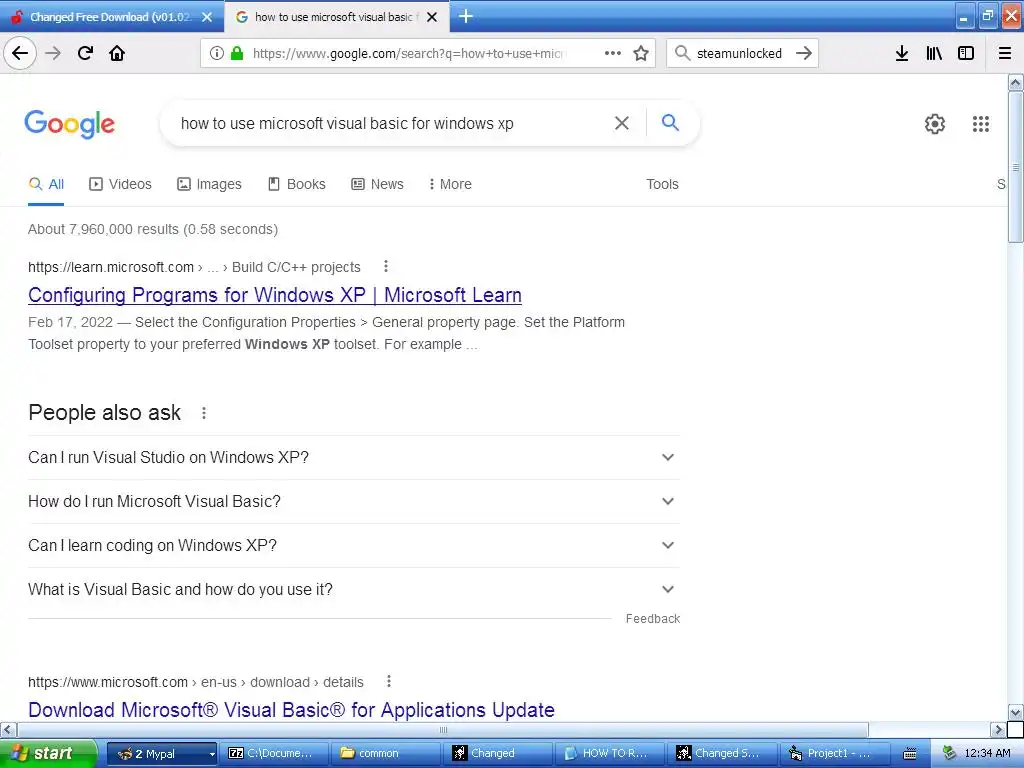Click the horizontal scrollbar right arrow
Screen dimensions: 1024x768
(x=998, y=729)
